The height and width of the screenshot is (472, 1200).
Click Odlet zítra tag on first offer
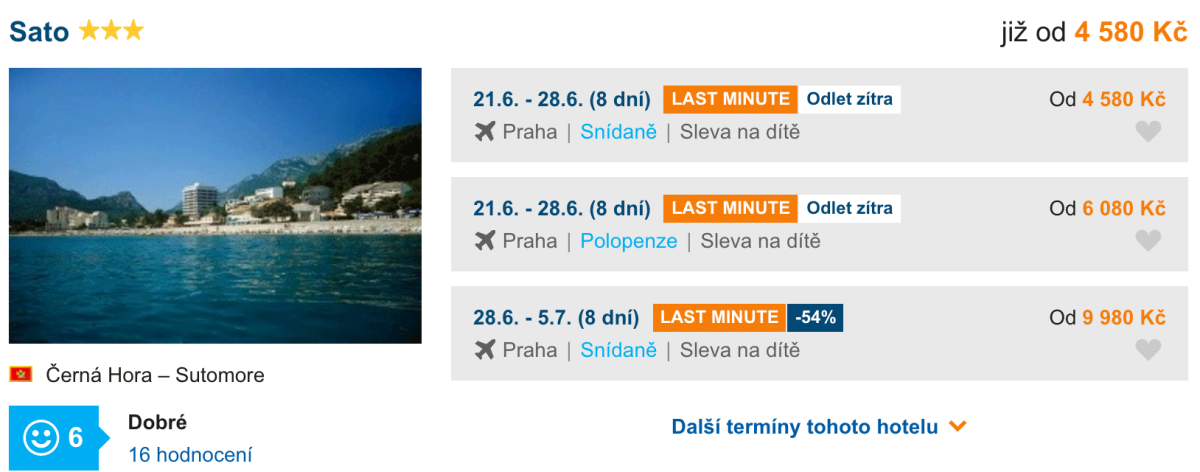pyautogui.click(x=849, y=99)
